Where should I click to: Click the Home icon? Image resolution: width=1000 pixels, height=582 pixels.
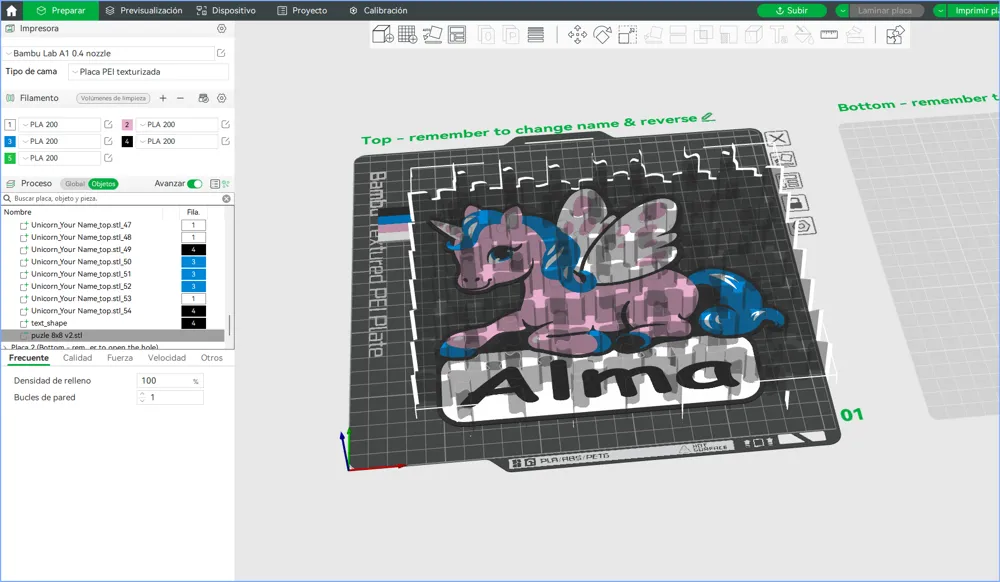point(11,10)
